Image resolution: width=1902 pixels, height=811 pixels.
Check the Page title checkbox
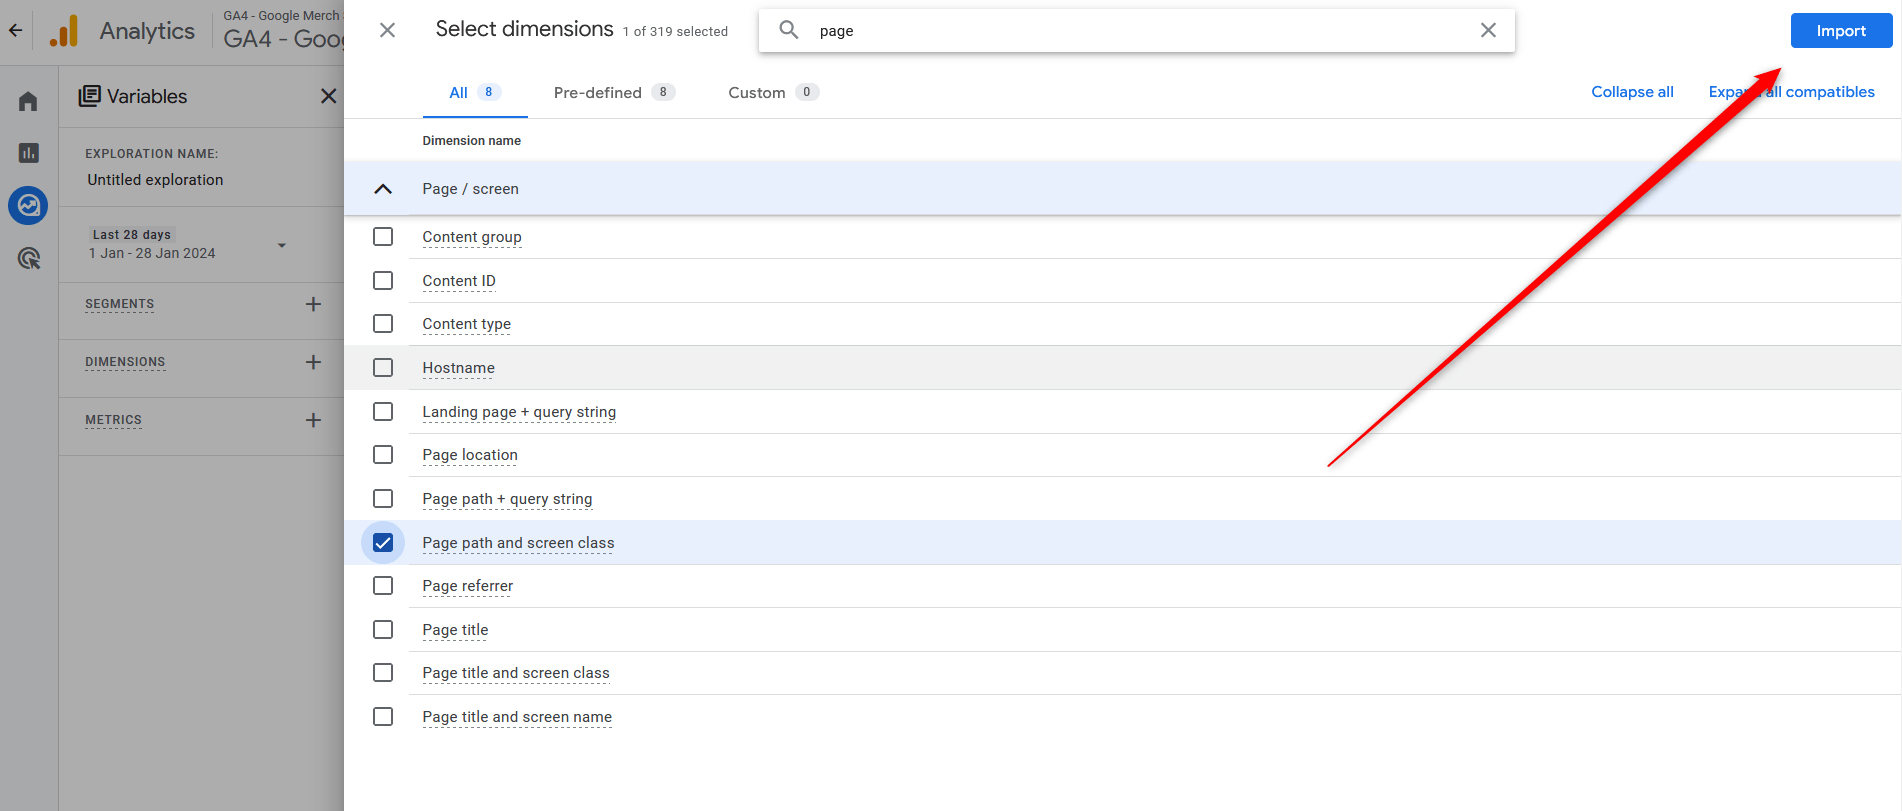pyautogui.click(x=383, y=630)
